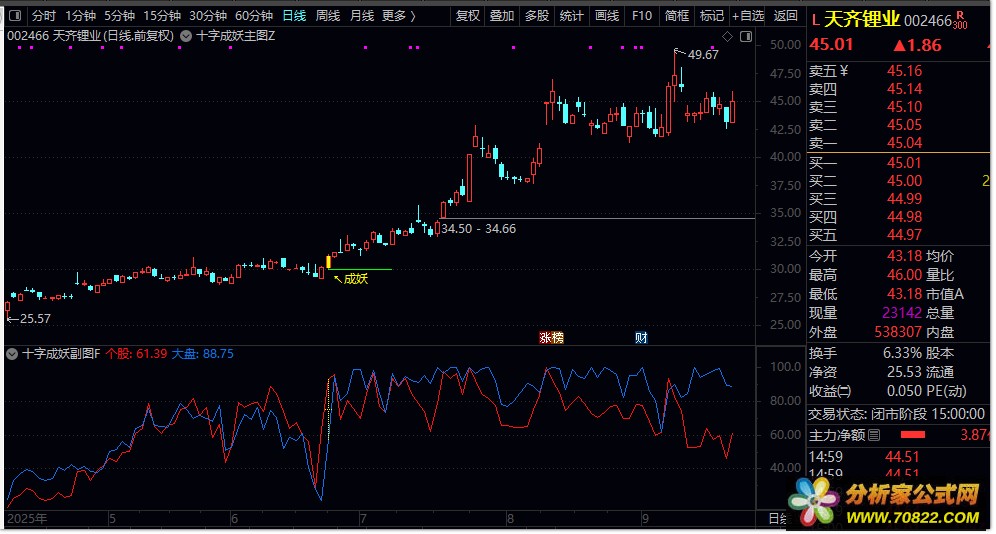Select 卖三 price 45.10
The height and width of the screenshot is (534, 996).
[x=904, y=107]
